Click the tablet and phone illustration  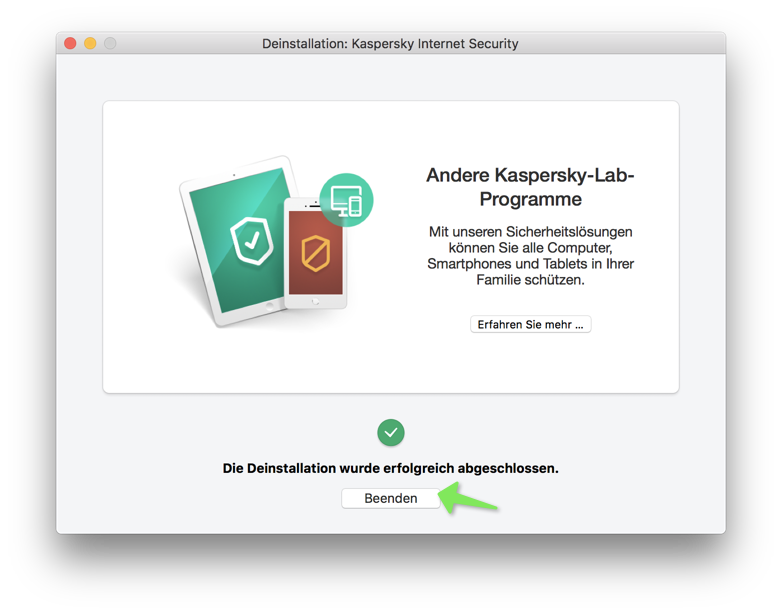276,241
